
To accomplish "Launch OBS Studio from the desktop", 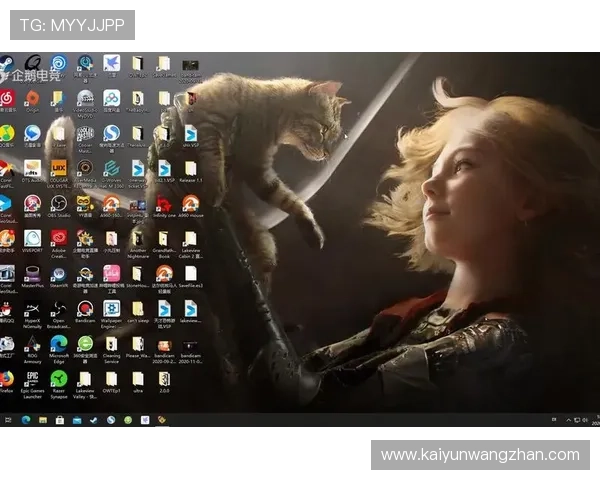I will 58,203.
